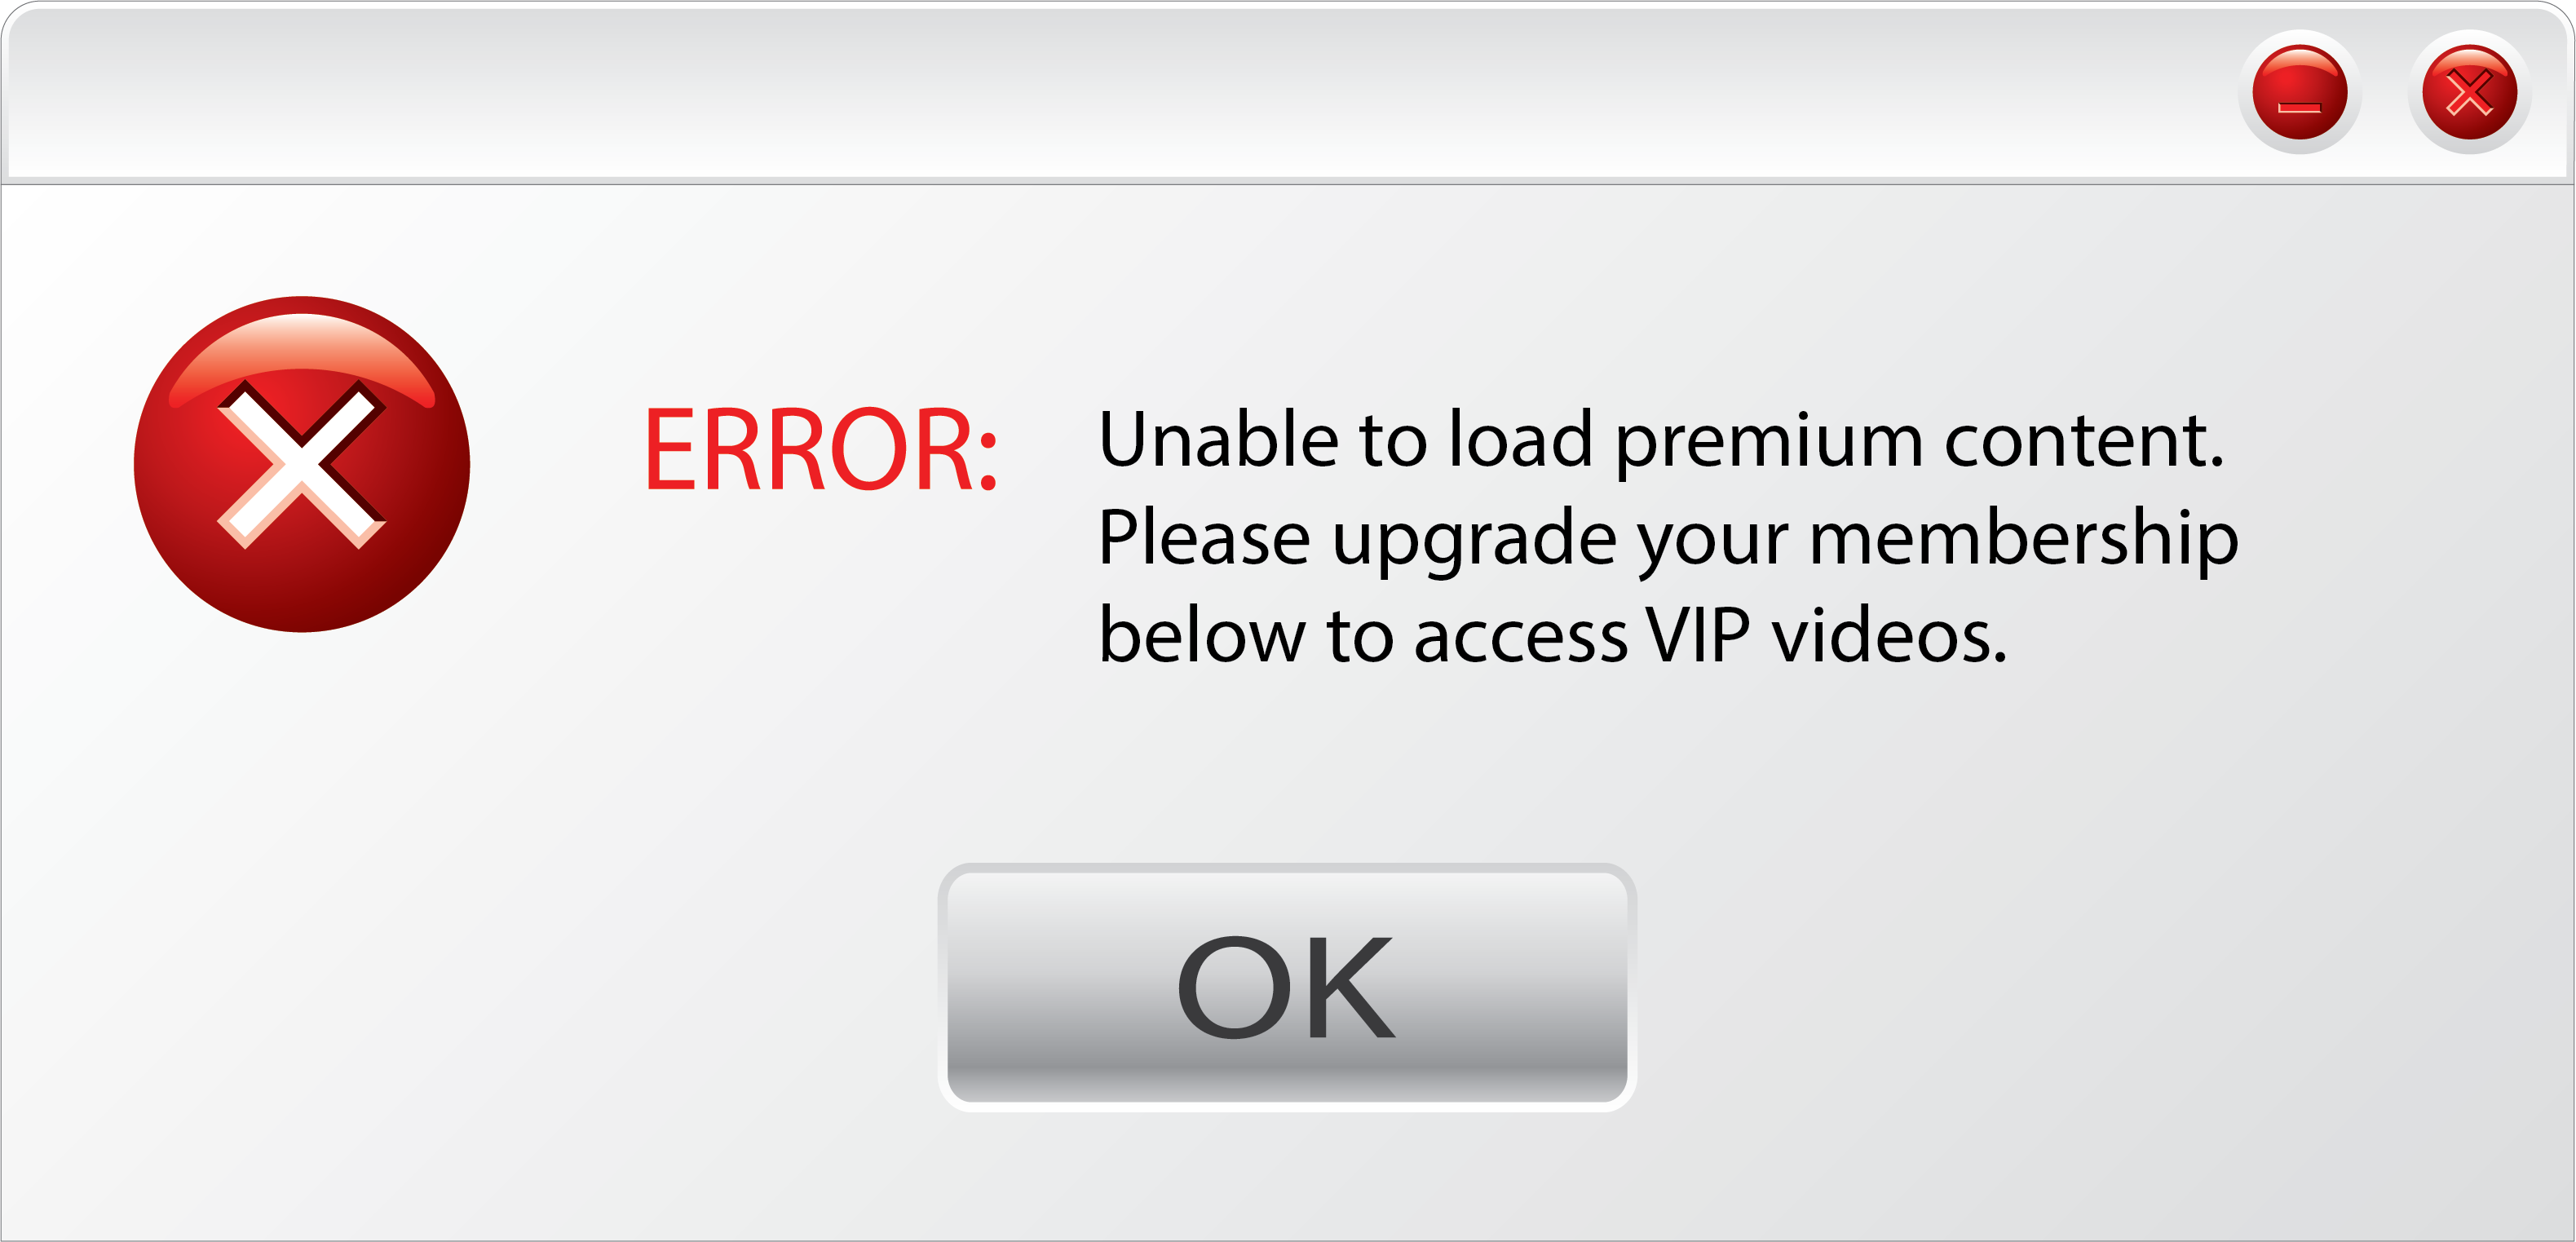Click the word "videos" in the message
Image resolution: width=2576 pixels, height=1242 pixels.
click(1890, 635)
